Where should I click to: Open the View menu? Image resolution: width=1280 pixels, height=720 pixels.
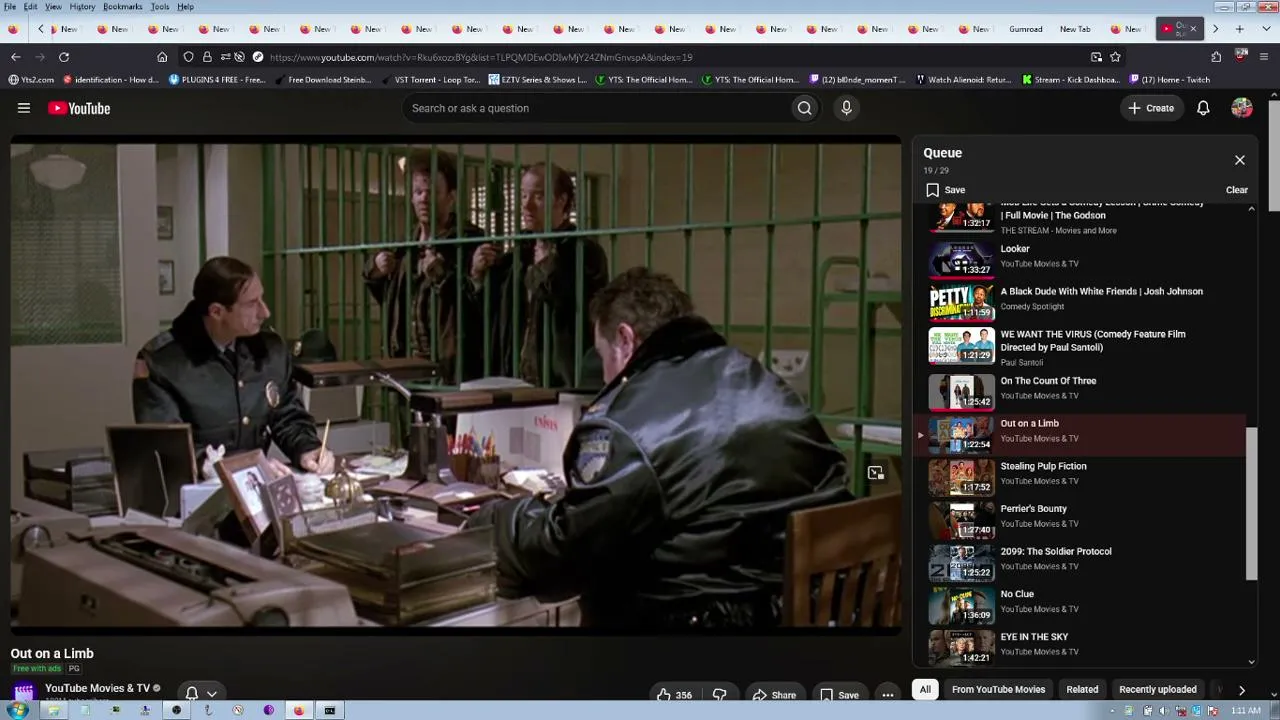pyautogui.click(x=53, y=7)
